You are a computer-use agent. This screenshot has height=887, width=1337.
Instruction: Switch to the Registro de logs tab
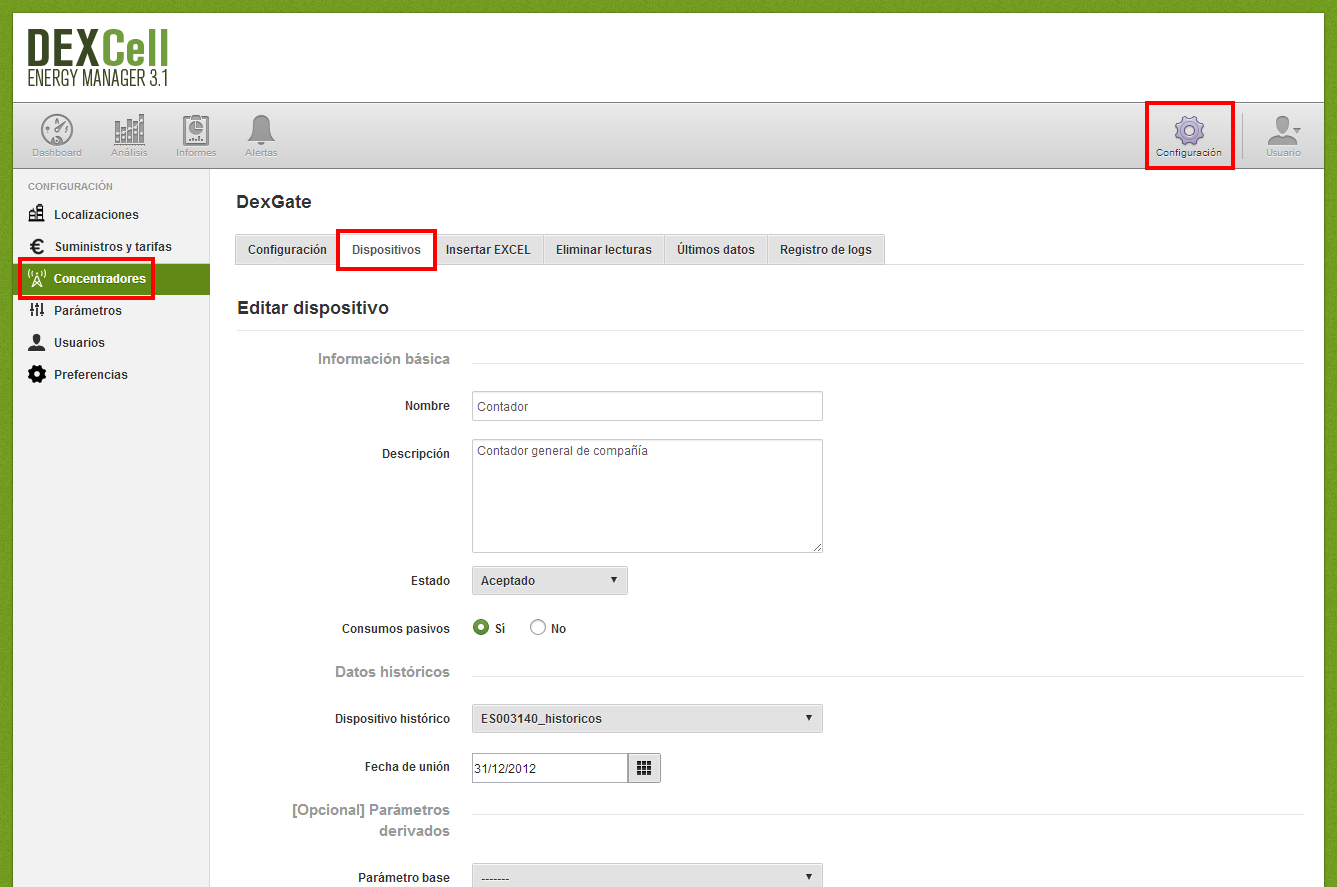pyautogui.click(x=826, y=249)
